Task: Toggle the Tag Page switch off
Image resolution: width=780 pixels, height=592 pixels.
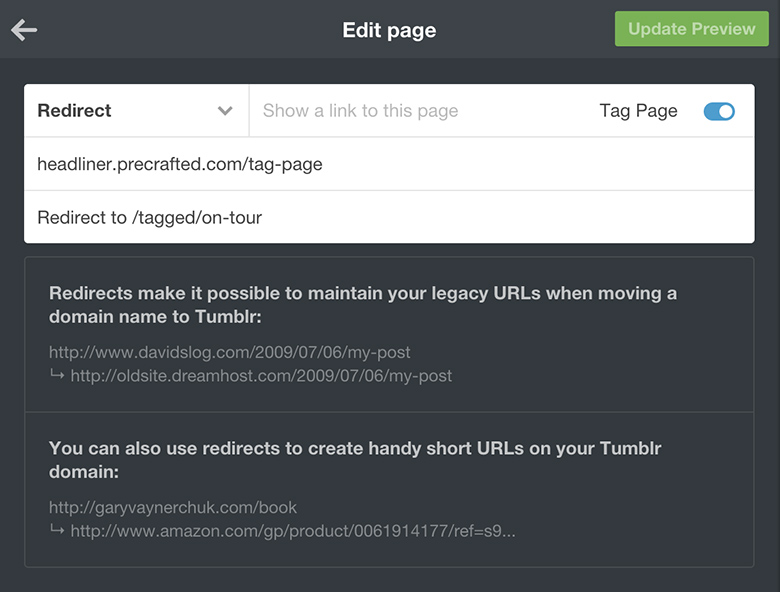Action: 719,112
